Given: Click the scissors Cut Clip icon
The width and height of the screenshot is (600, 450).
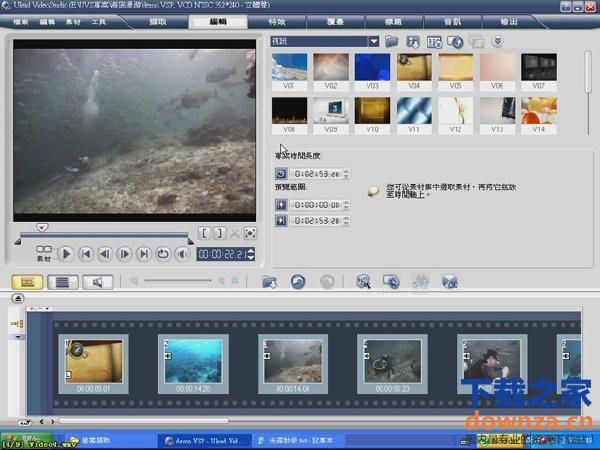Looking at the screenshot, I should pos(235,234).
